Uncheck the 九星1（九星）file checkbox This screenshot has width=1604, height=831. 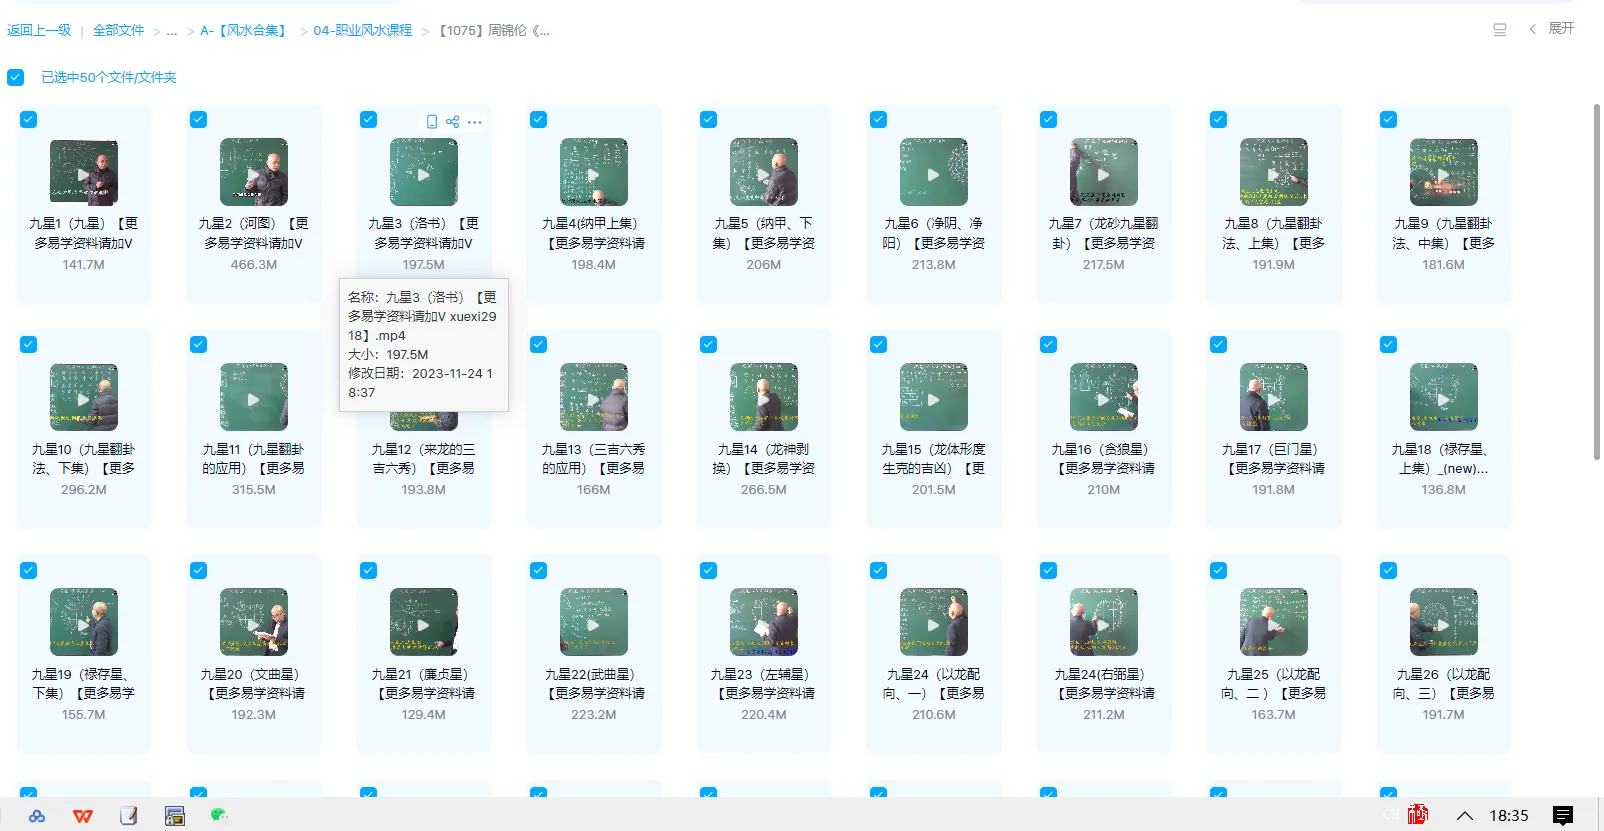[28, 119]
